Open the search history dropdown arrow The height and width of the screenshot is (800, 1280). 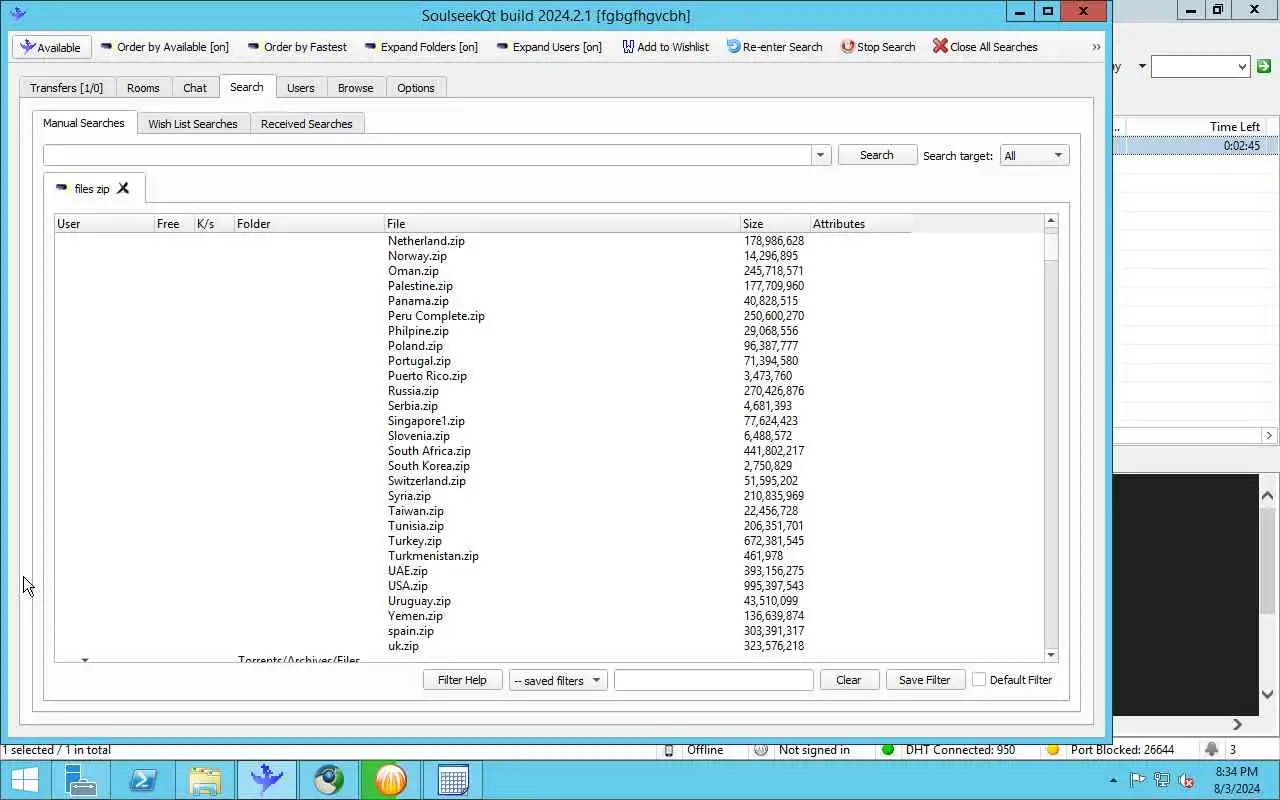tap(821, 155)
